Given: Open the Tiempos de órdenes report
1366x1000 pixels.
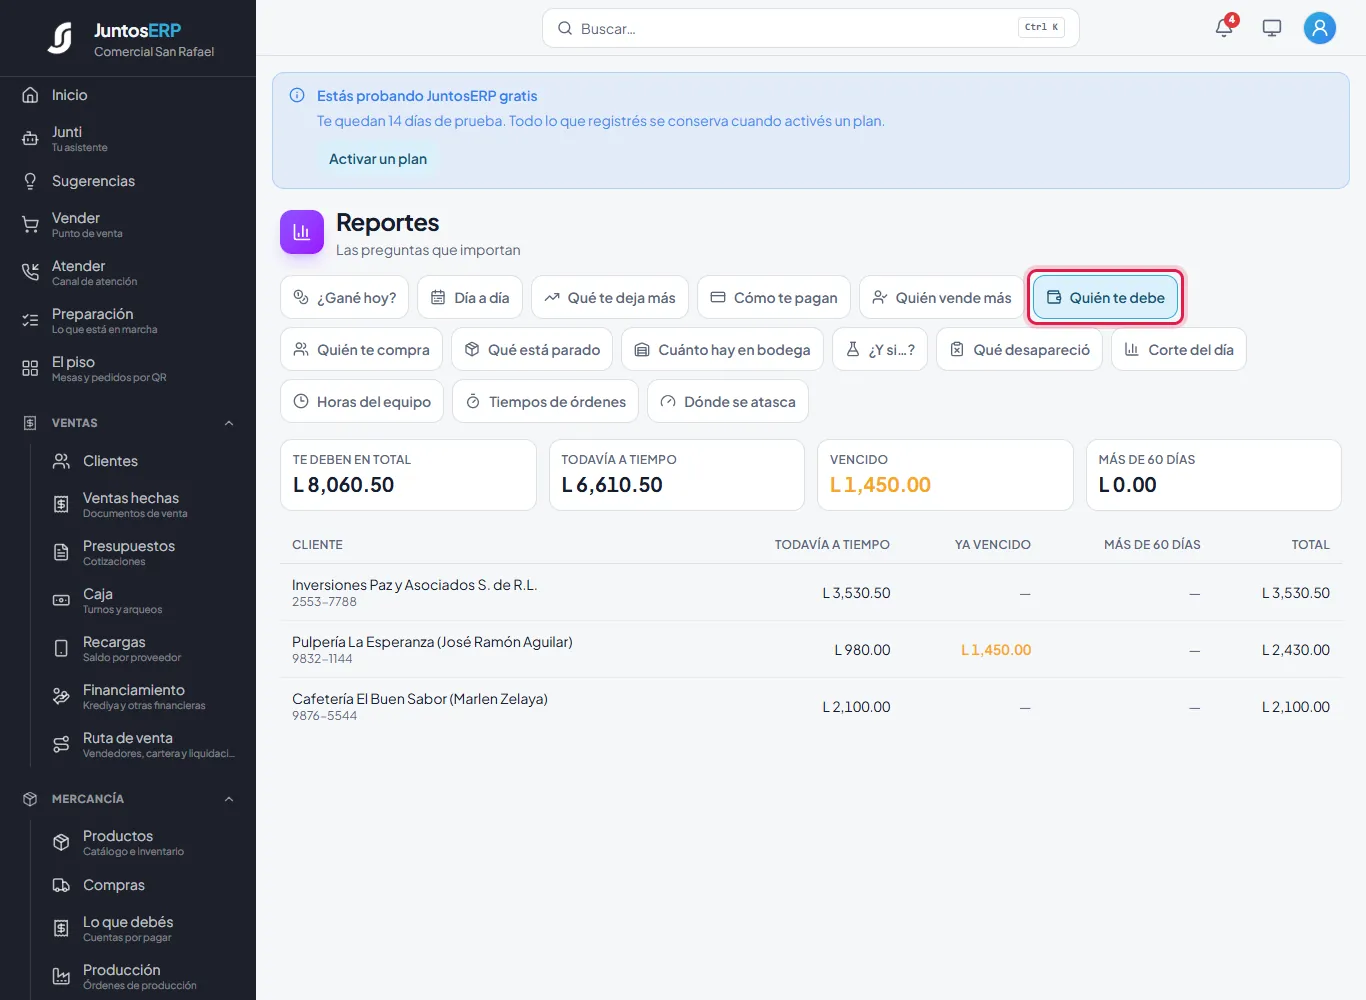Looking at the screenshot, I should click(x=546, y=402).
